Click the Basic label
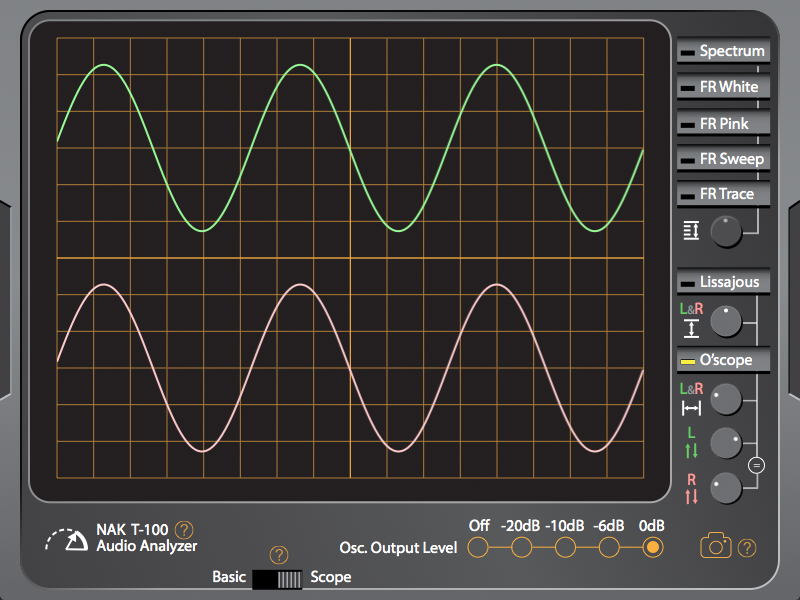 point(229,577)
